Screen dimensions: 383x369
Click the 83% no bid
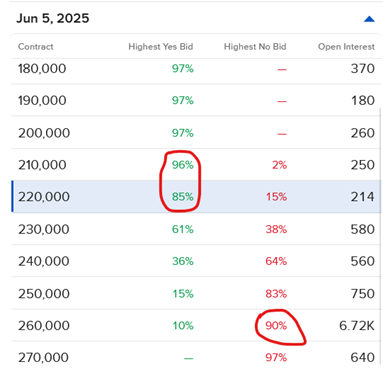coord(276,294)
